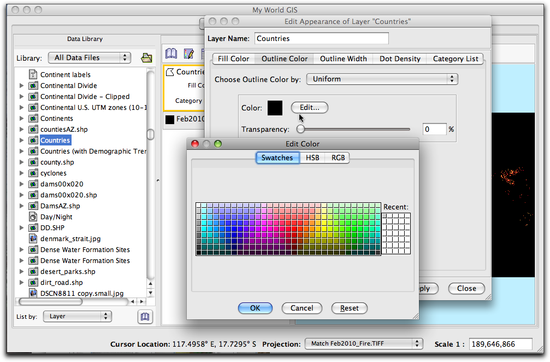Expand the Continents tree item
550x362 pixels.
21,118
